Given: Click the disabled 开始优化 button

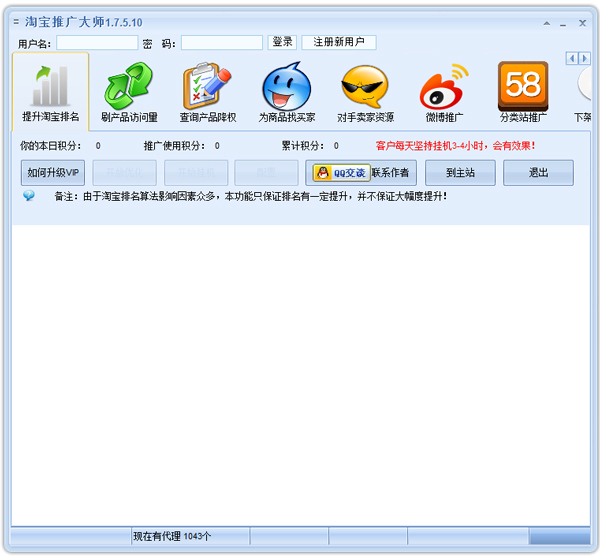Looking at the screenshot, I should 124,173.
